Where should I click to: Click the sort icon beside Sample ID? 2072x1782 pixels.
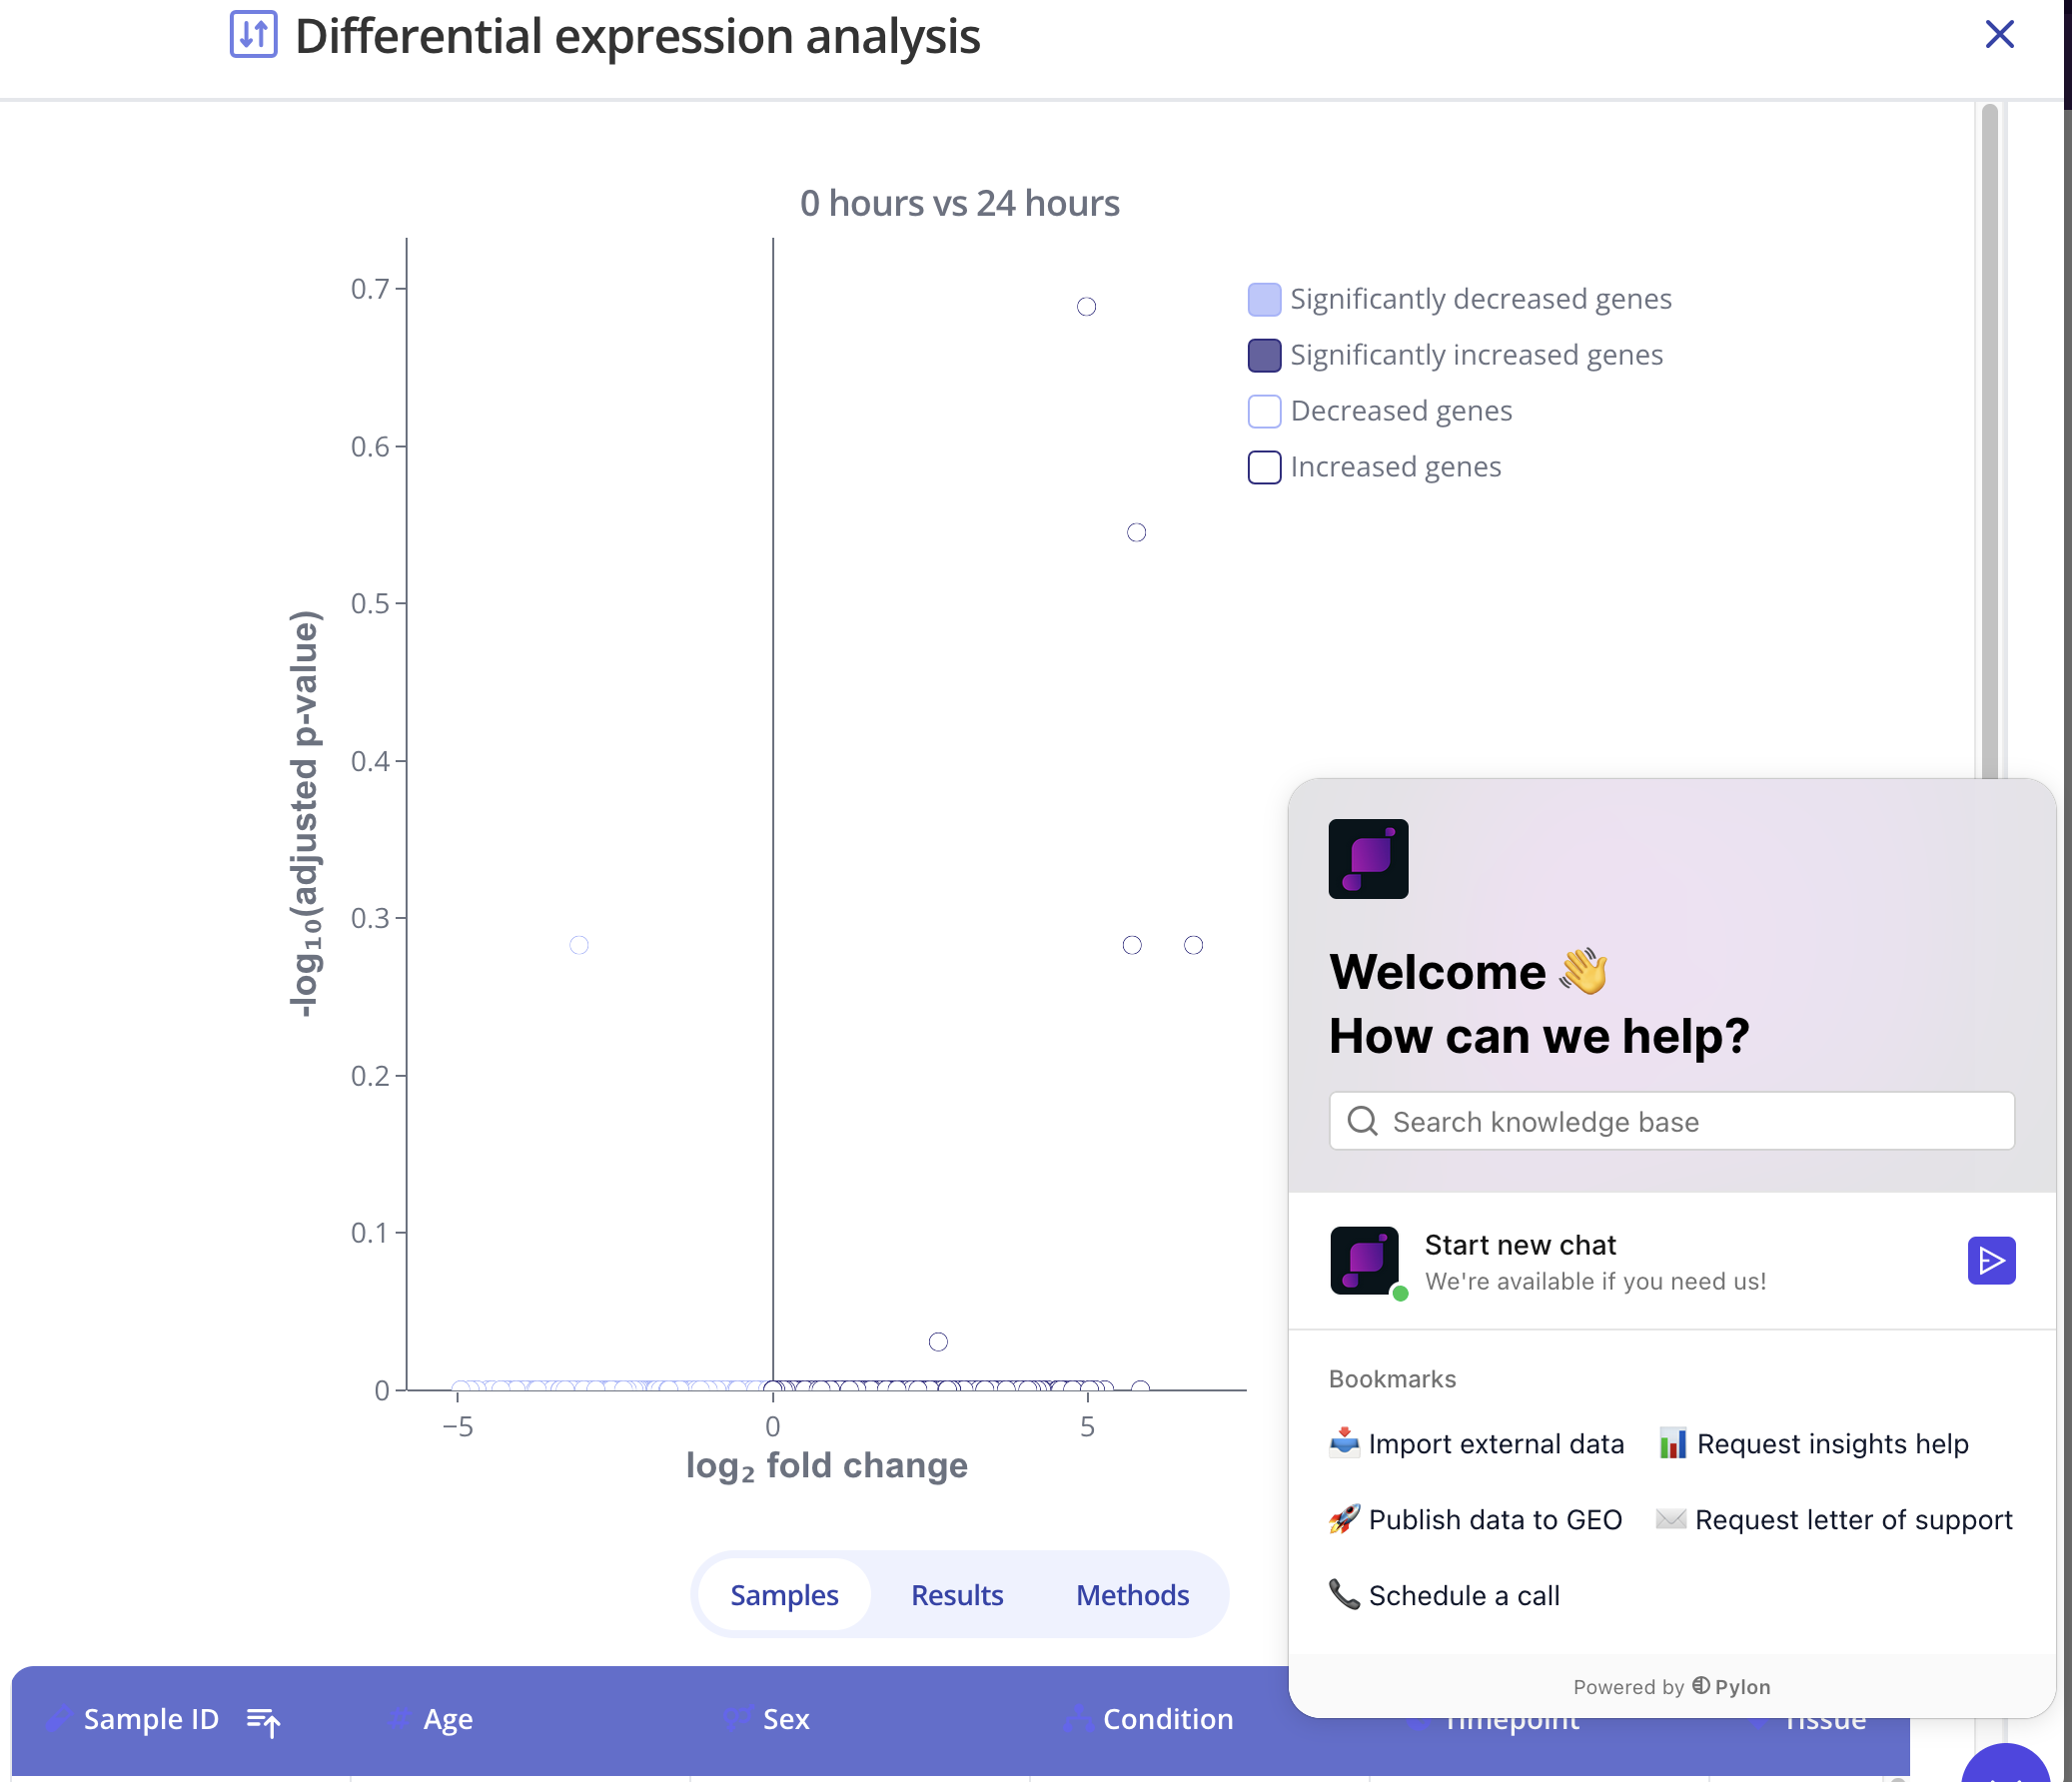[x=264, y=1720]
